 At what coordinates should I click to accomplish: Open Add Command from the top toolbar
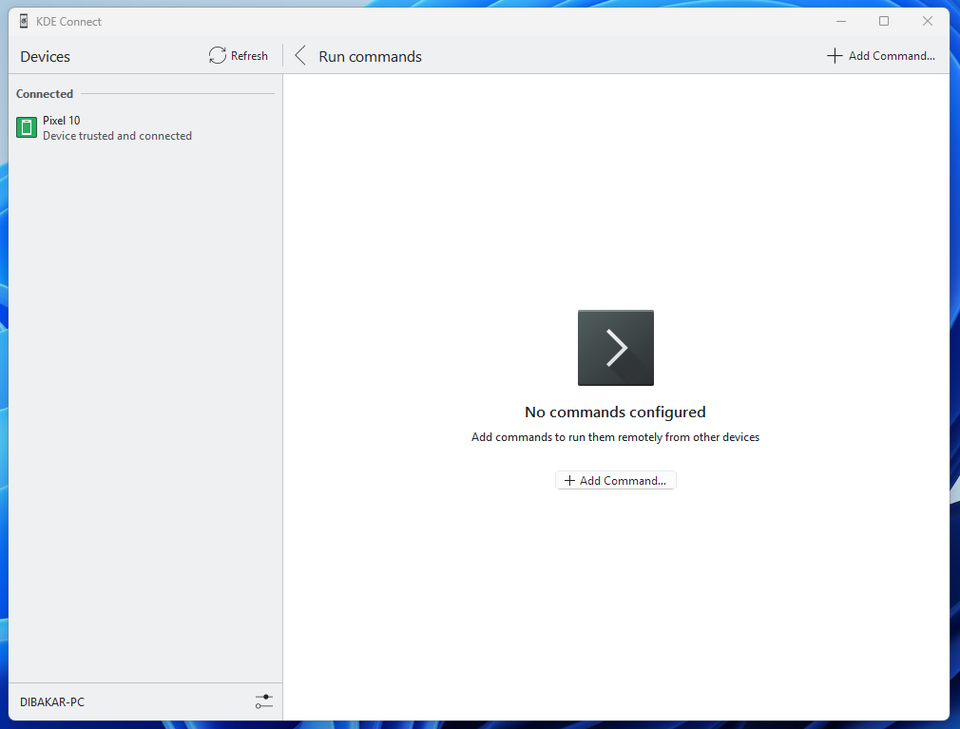(881, 56)
